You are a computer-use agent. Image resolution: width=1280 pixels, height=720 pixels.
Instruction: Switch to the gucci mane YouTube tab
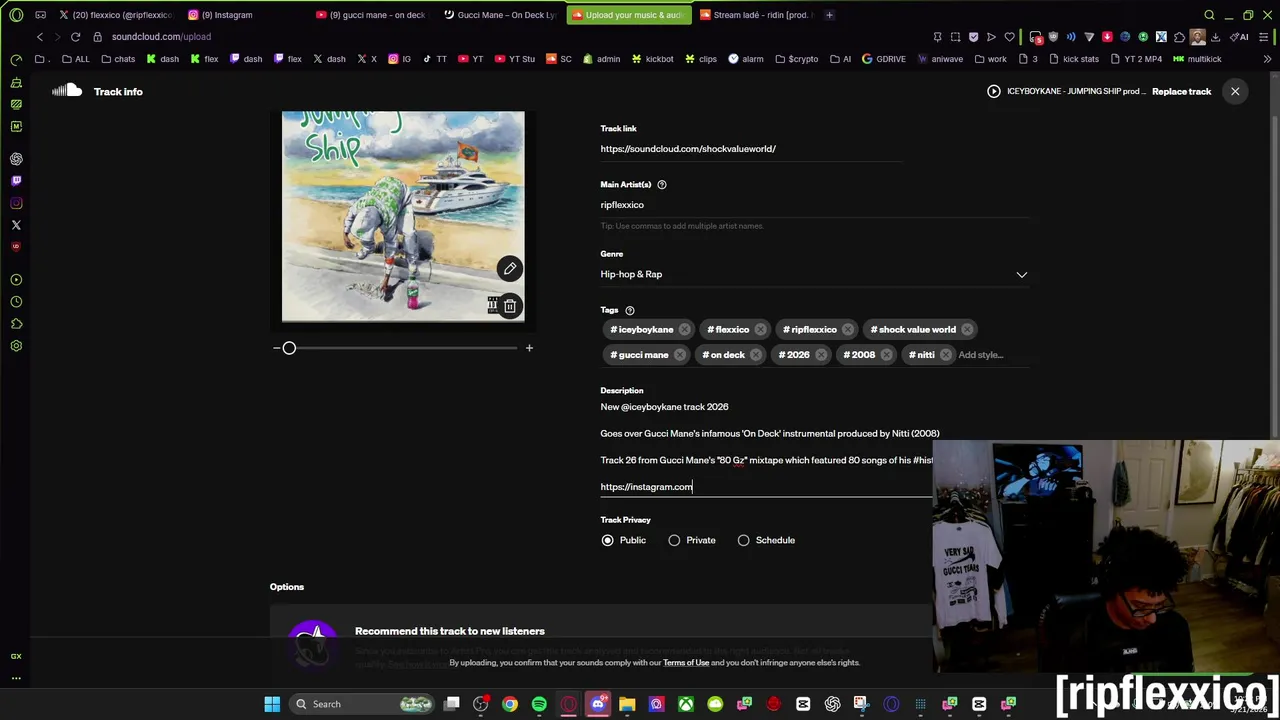pyautogui.click(x=371, y=15)
